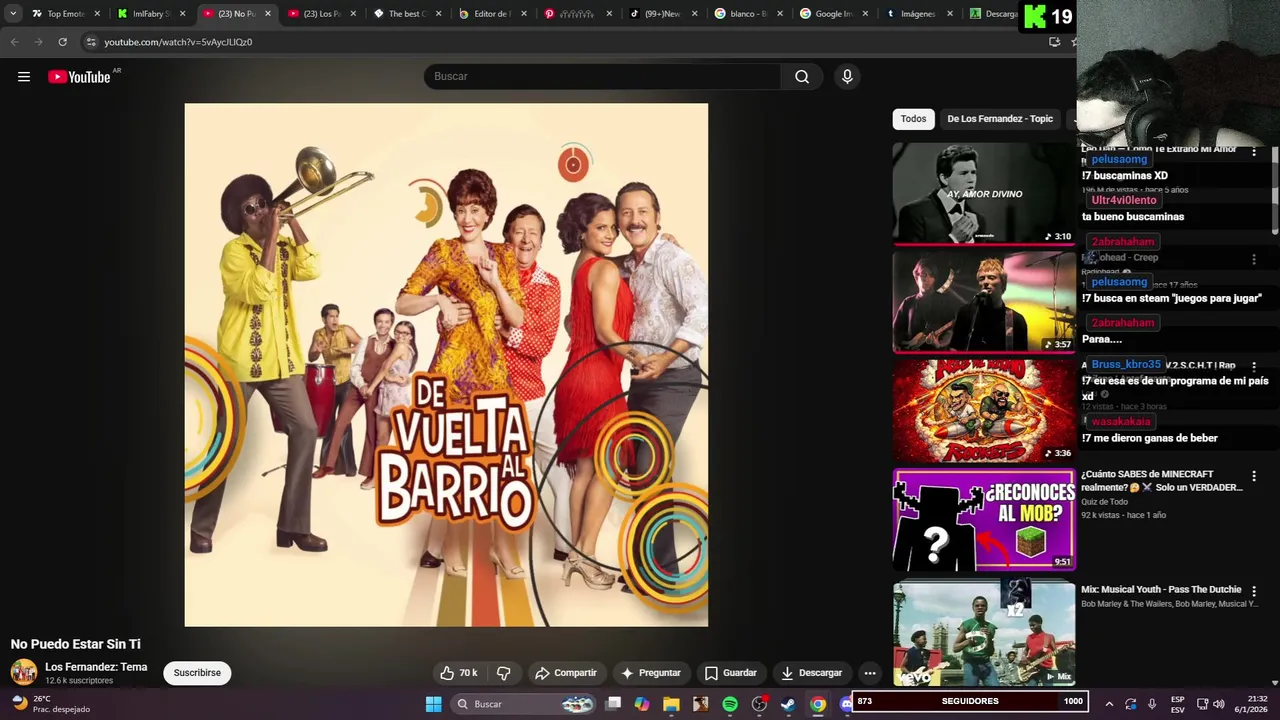Download video with Descargar button
1280x720 pixels.
pos(812,673)
